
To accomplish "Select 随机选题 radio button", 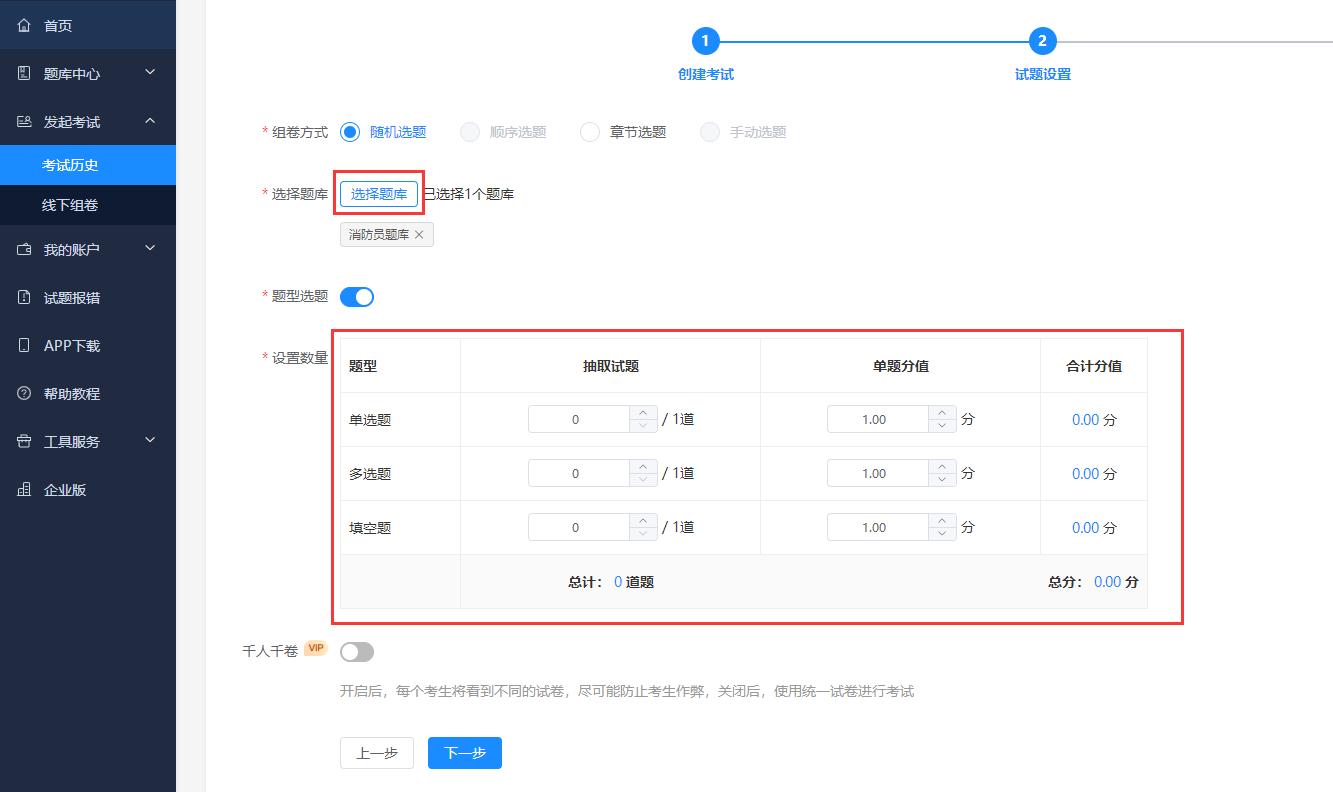I will (x=350, y=132).
